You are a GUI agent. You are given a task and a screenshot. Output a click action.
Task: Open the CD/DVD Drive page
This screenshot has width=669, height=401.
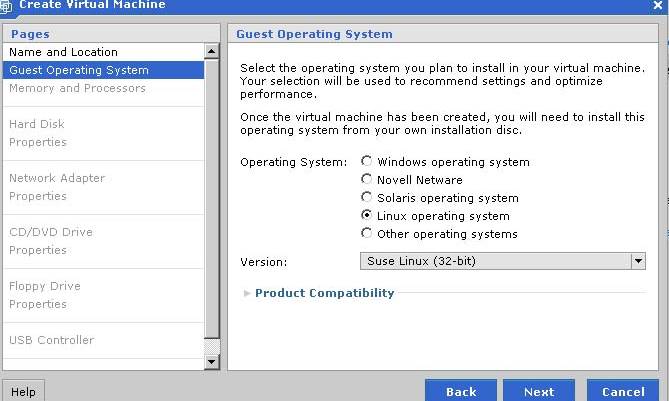tap(50, 232)
